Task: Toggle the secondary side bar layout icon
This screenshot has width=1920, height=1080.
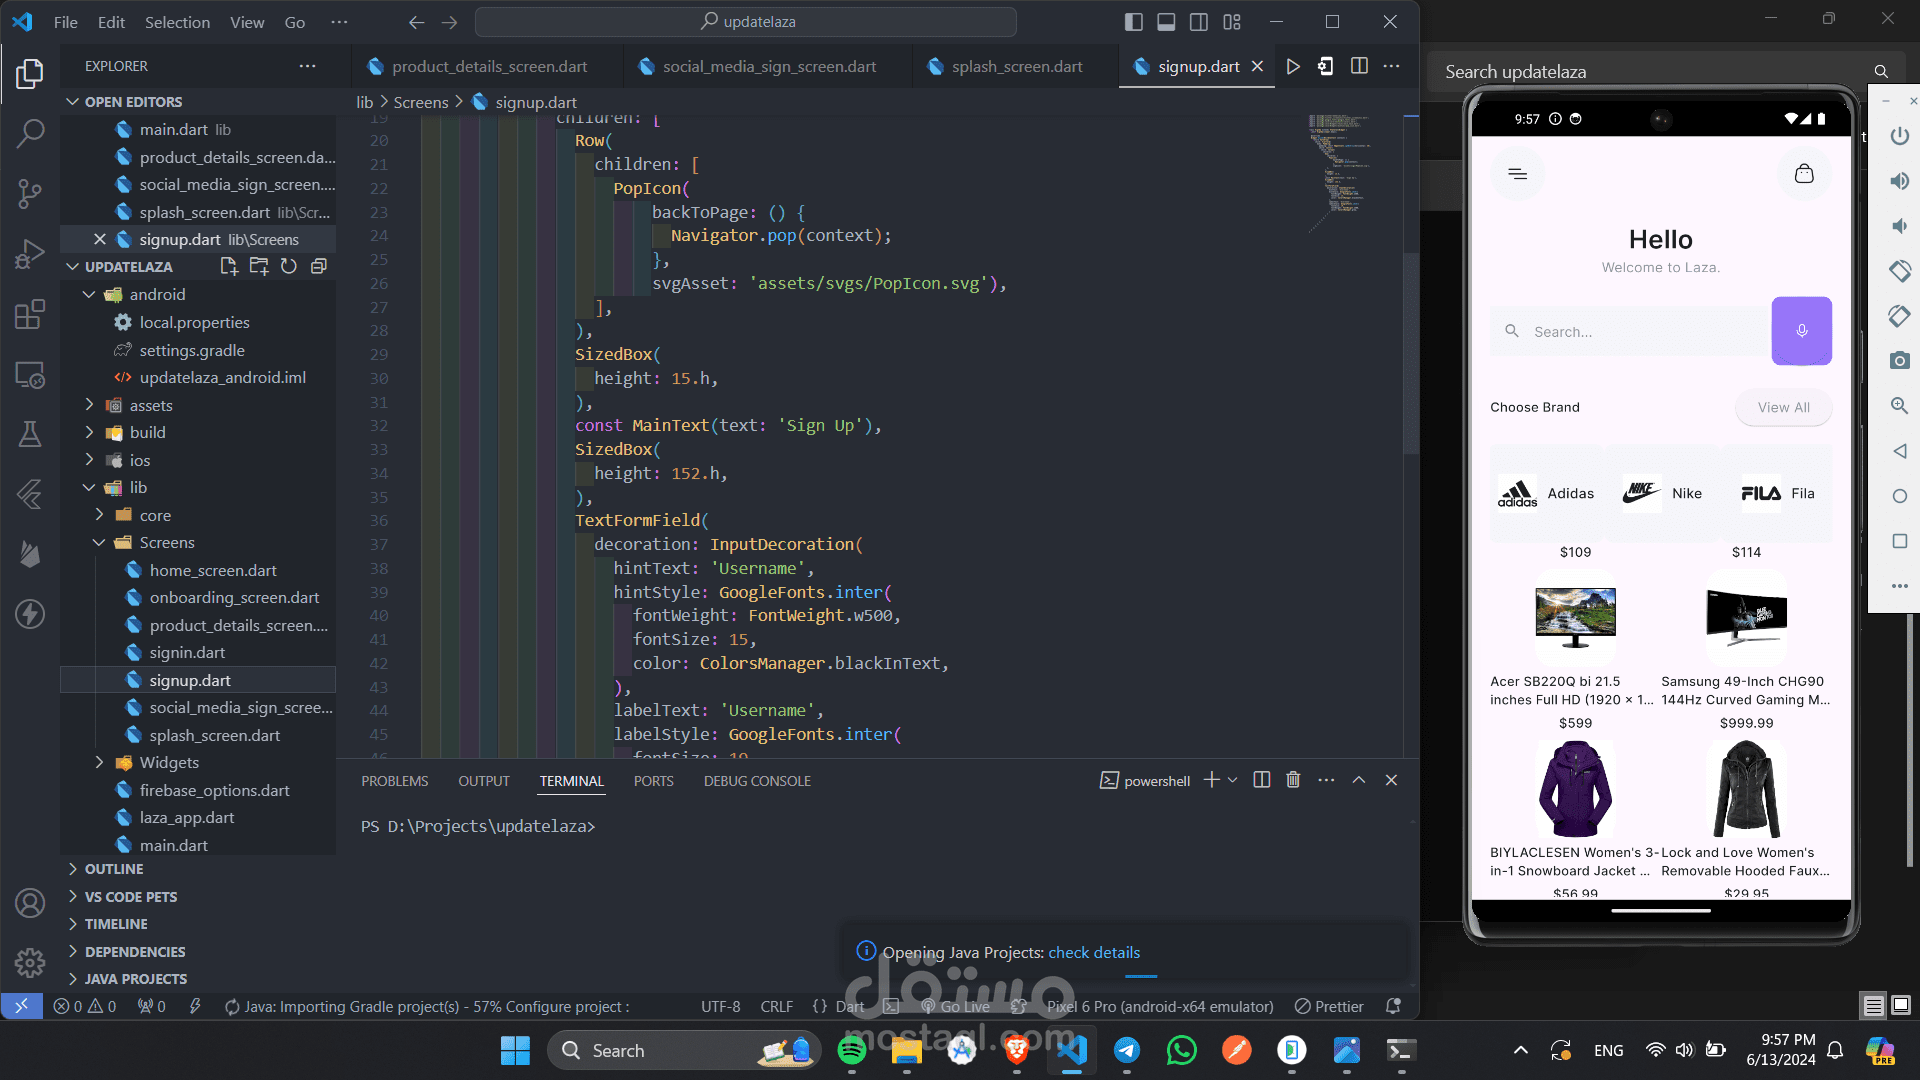Action: point(1199,22)
